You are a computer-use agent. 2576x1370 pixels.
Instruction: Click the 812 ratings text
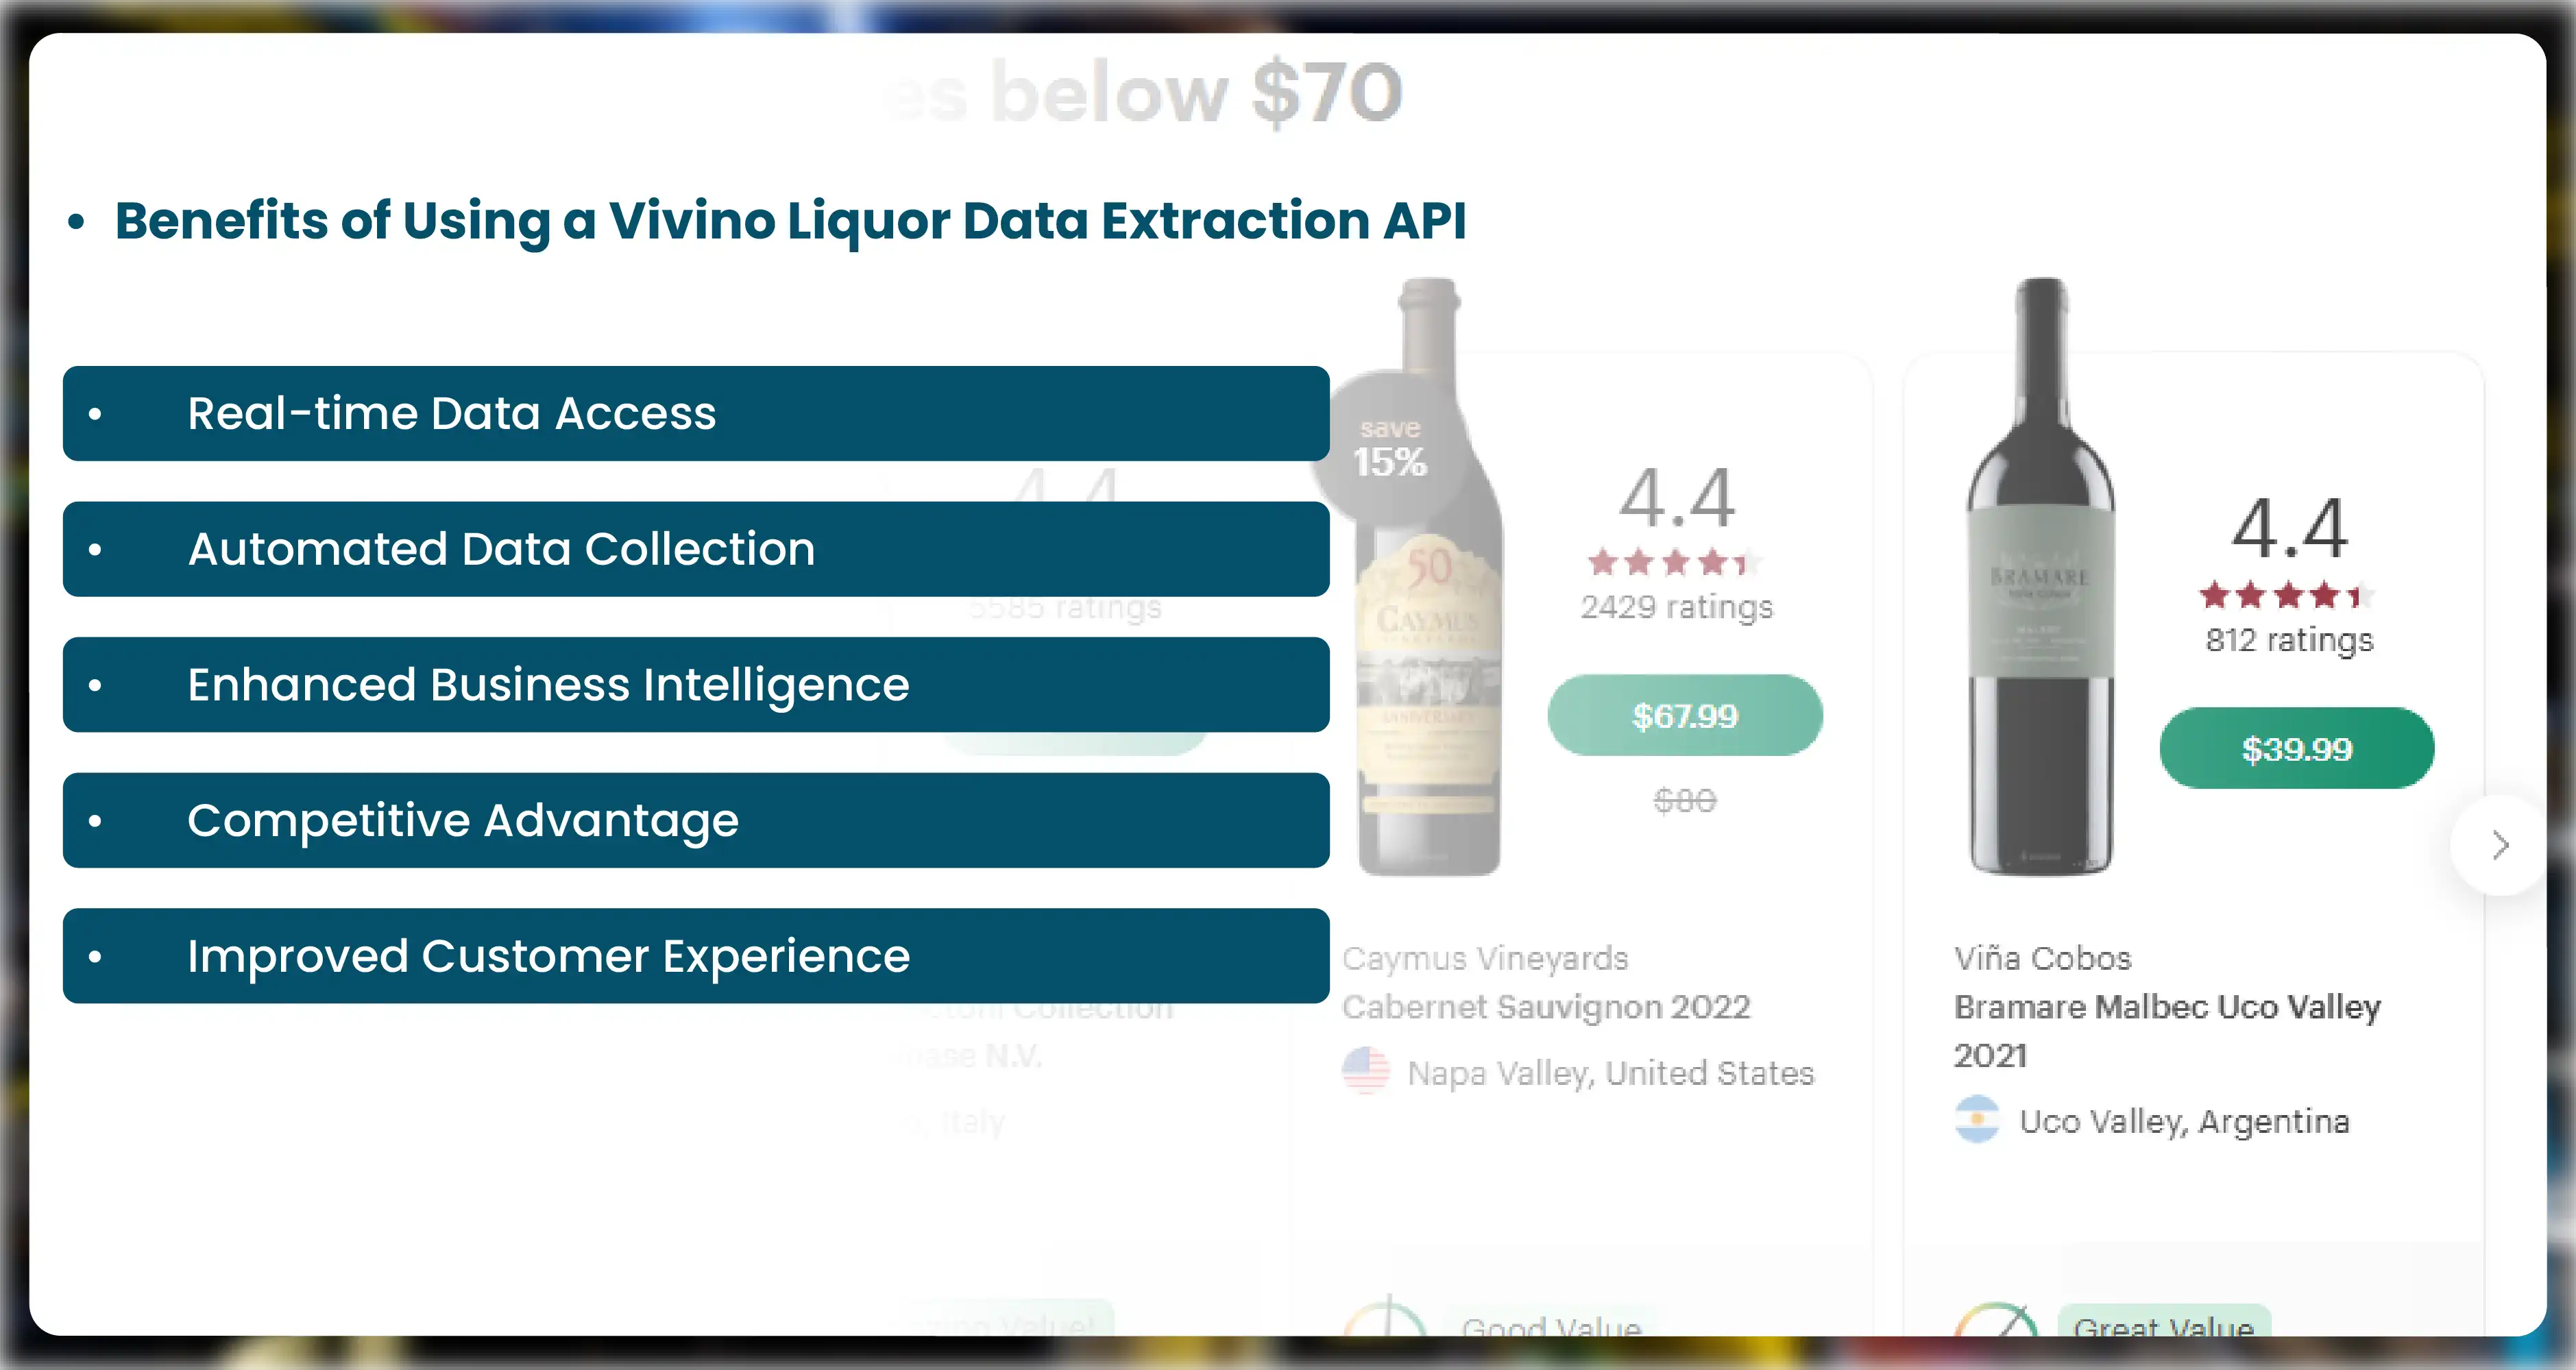click(x=2289, y=640)
